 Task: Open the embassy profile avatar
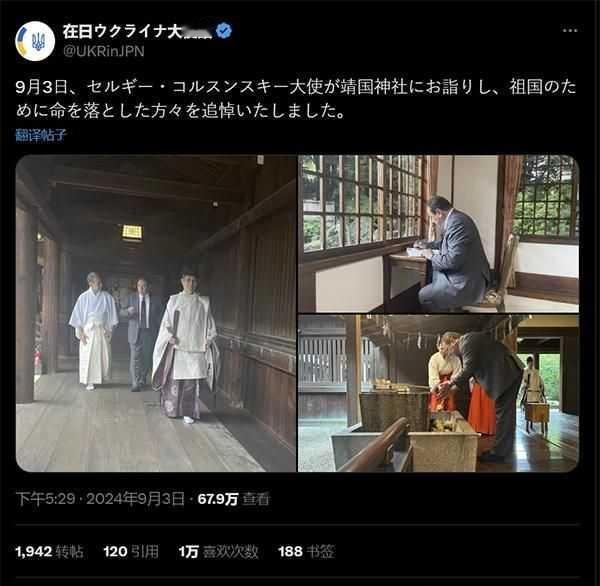pyautogui.click(x=35, y=41)
